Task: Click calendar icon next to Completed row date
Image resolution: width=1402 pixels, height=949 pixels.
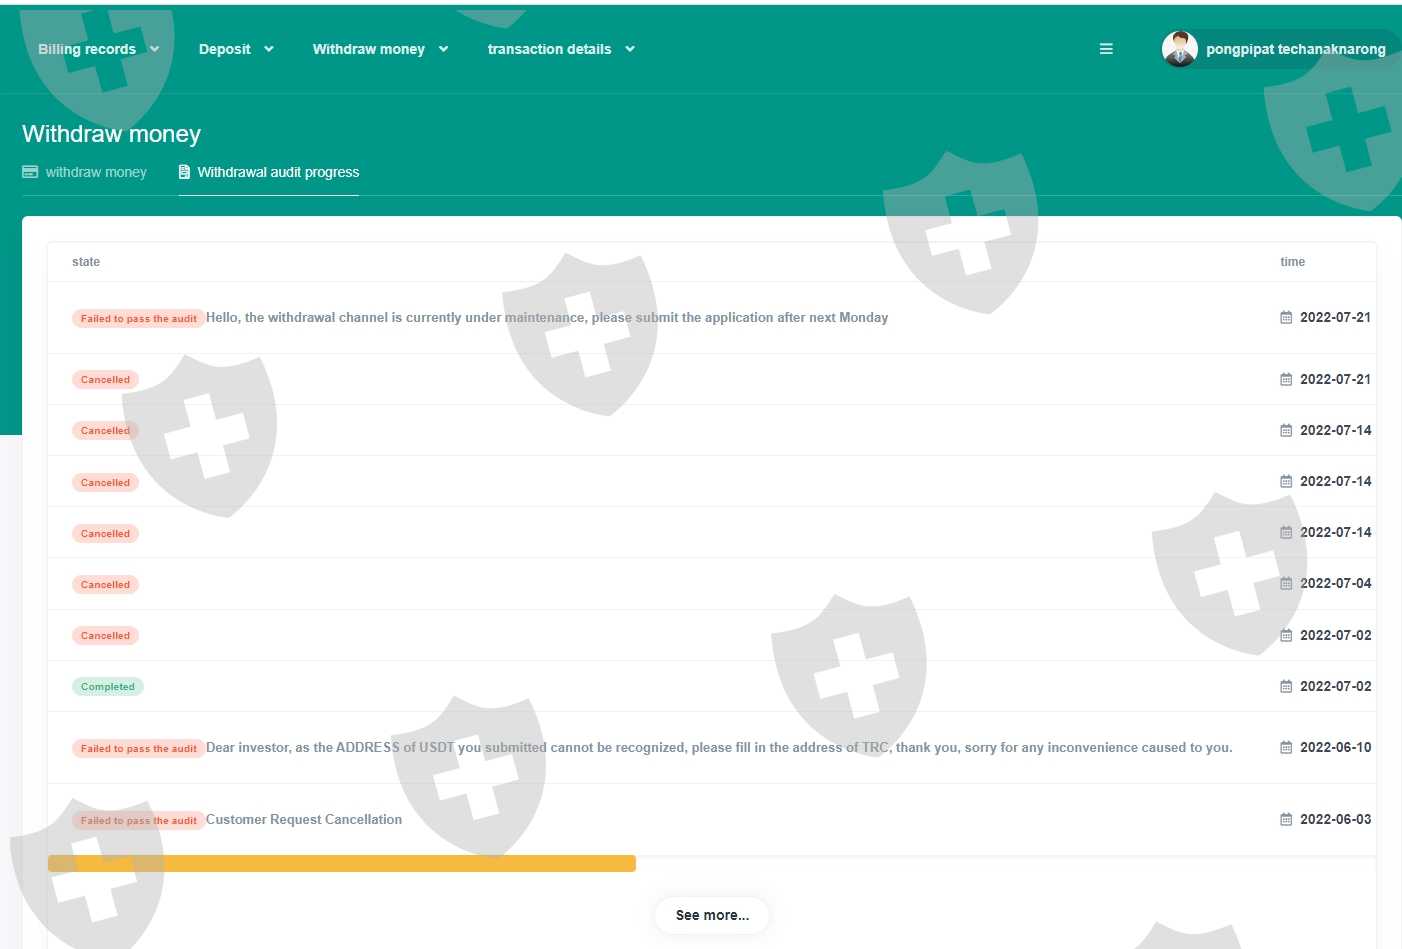Action: tap(1286, 686)
